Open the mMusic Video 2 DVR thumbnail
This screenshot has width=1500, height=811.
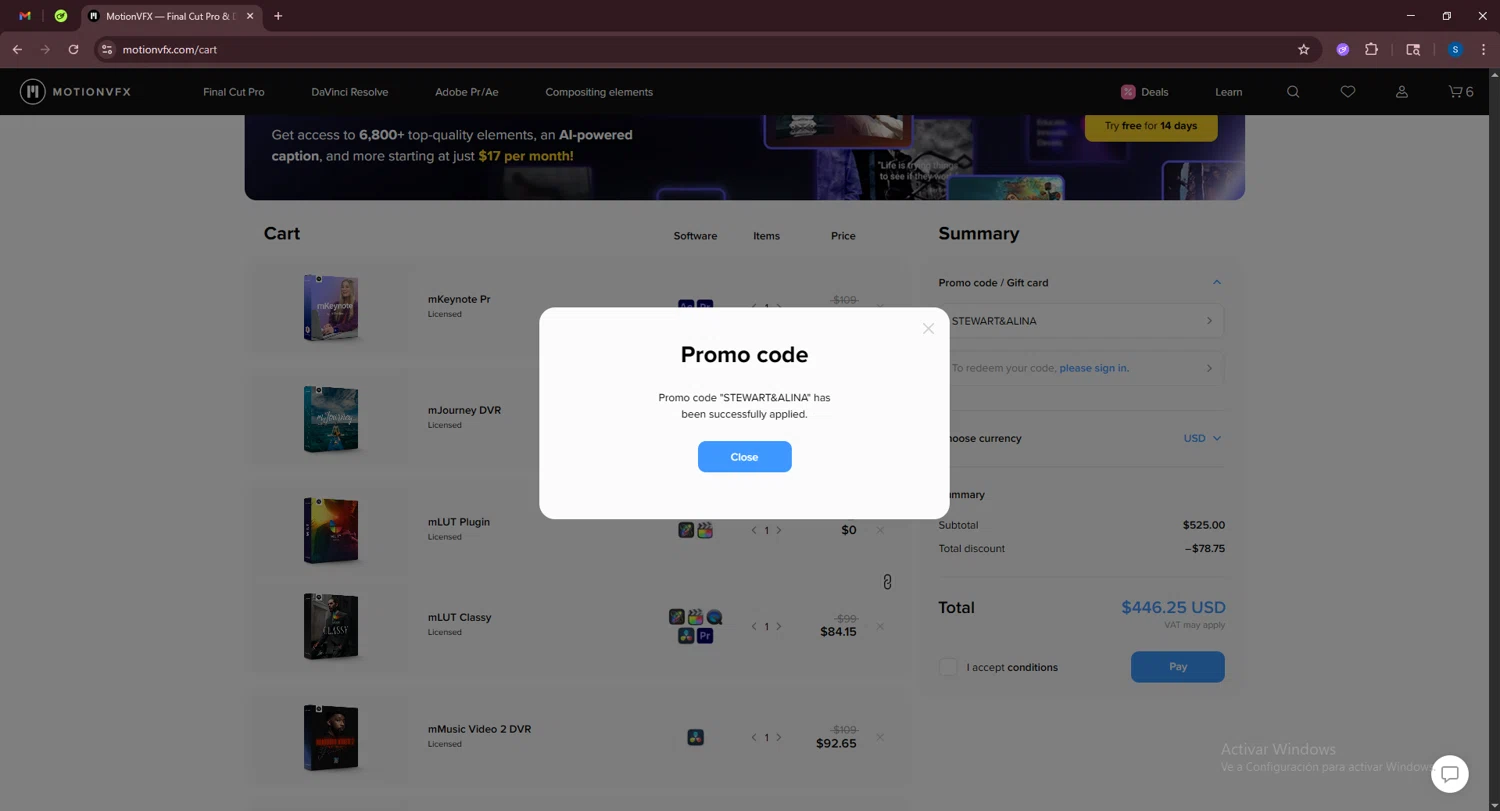click(331, 738)
